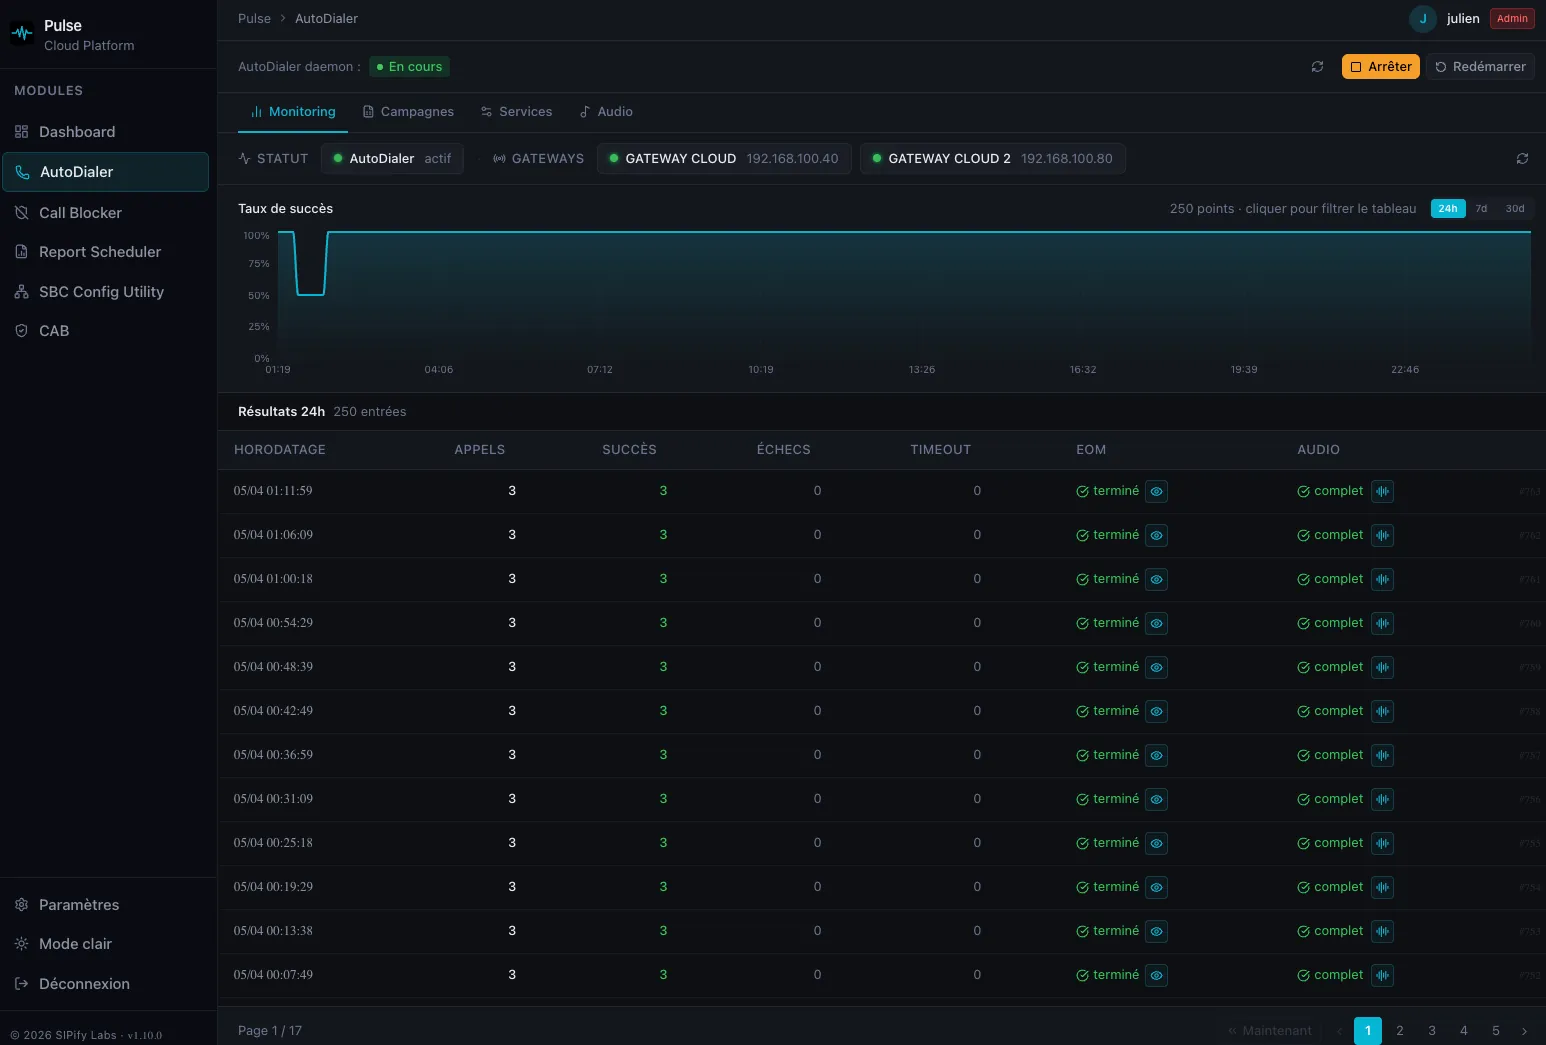
Task: Click GATEWAY CLOUD 192.168.100.40 chip
Action: tap(724, 159)
